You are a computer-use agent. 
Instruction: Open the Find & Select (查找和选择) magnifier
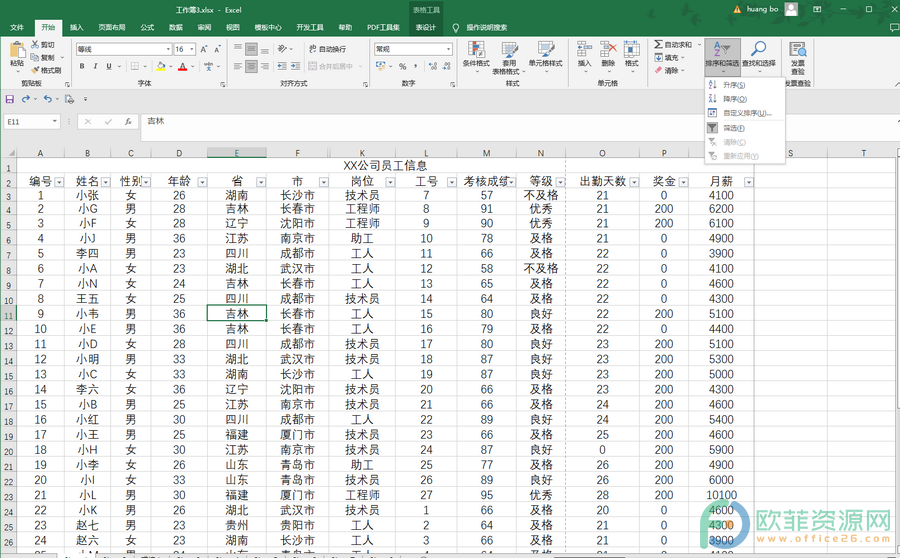click(x=758, y=49)
